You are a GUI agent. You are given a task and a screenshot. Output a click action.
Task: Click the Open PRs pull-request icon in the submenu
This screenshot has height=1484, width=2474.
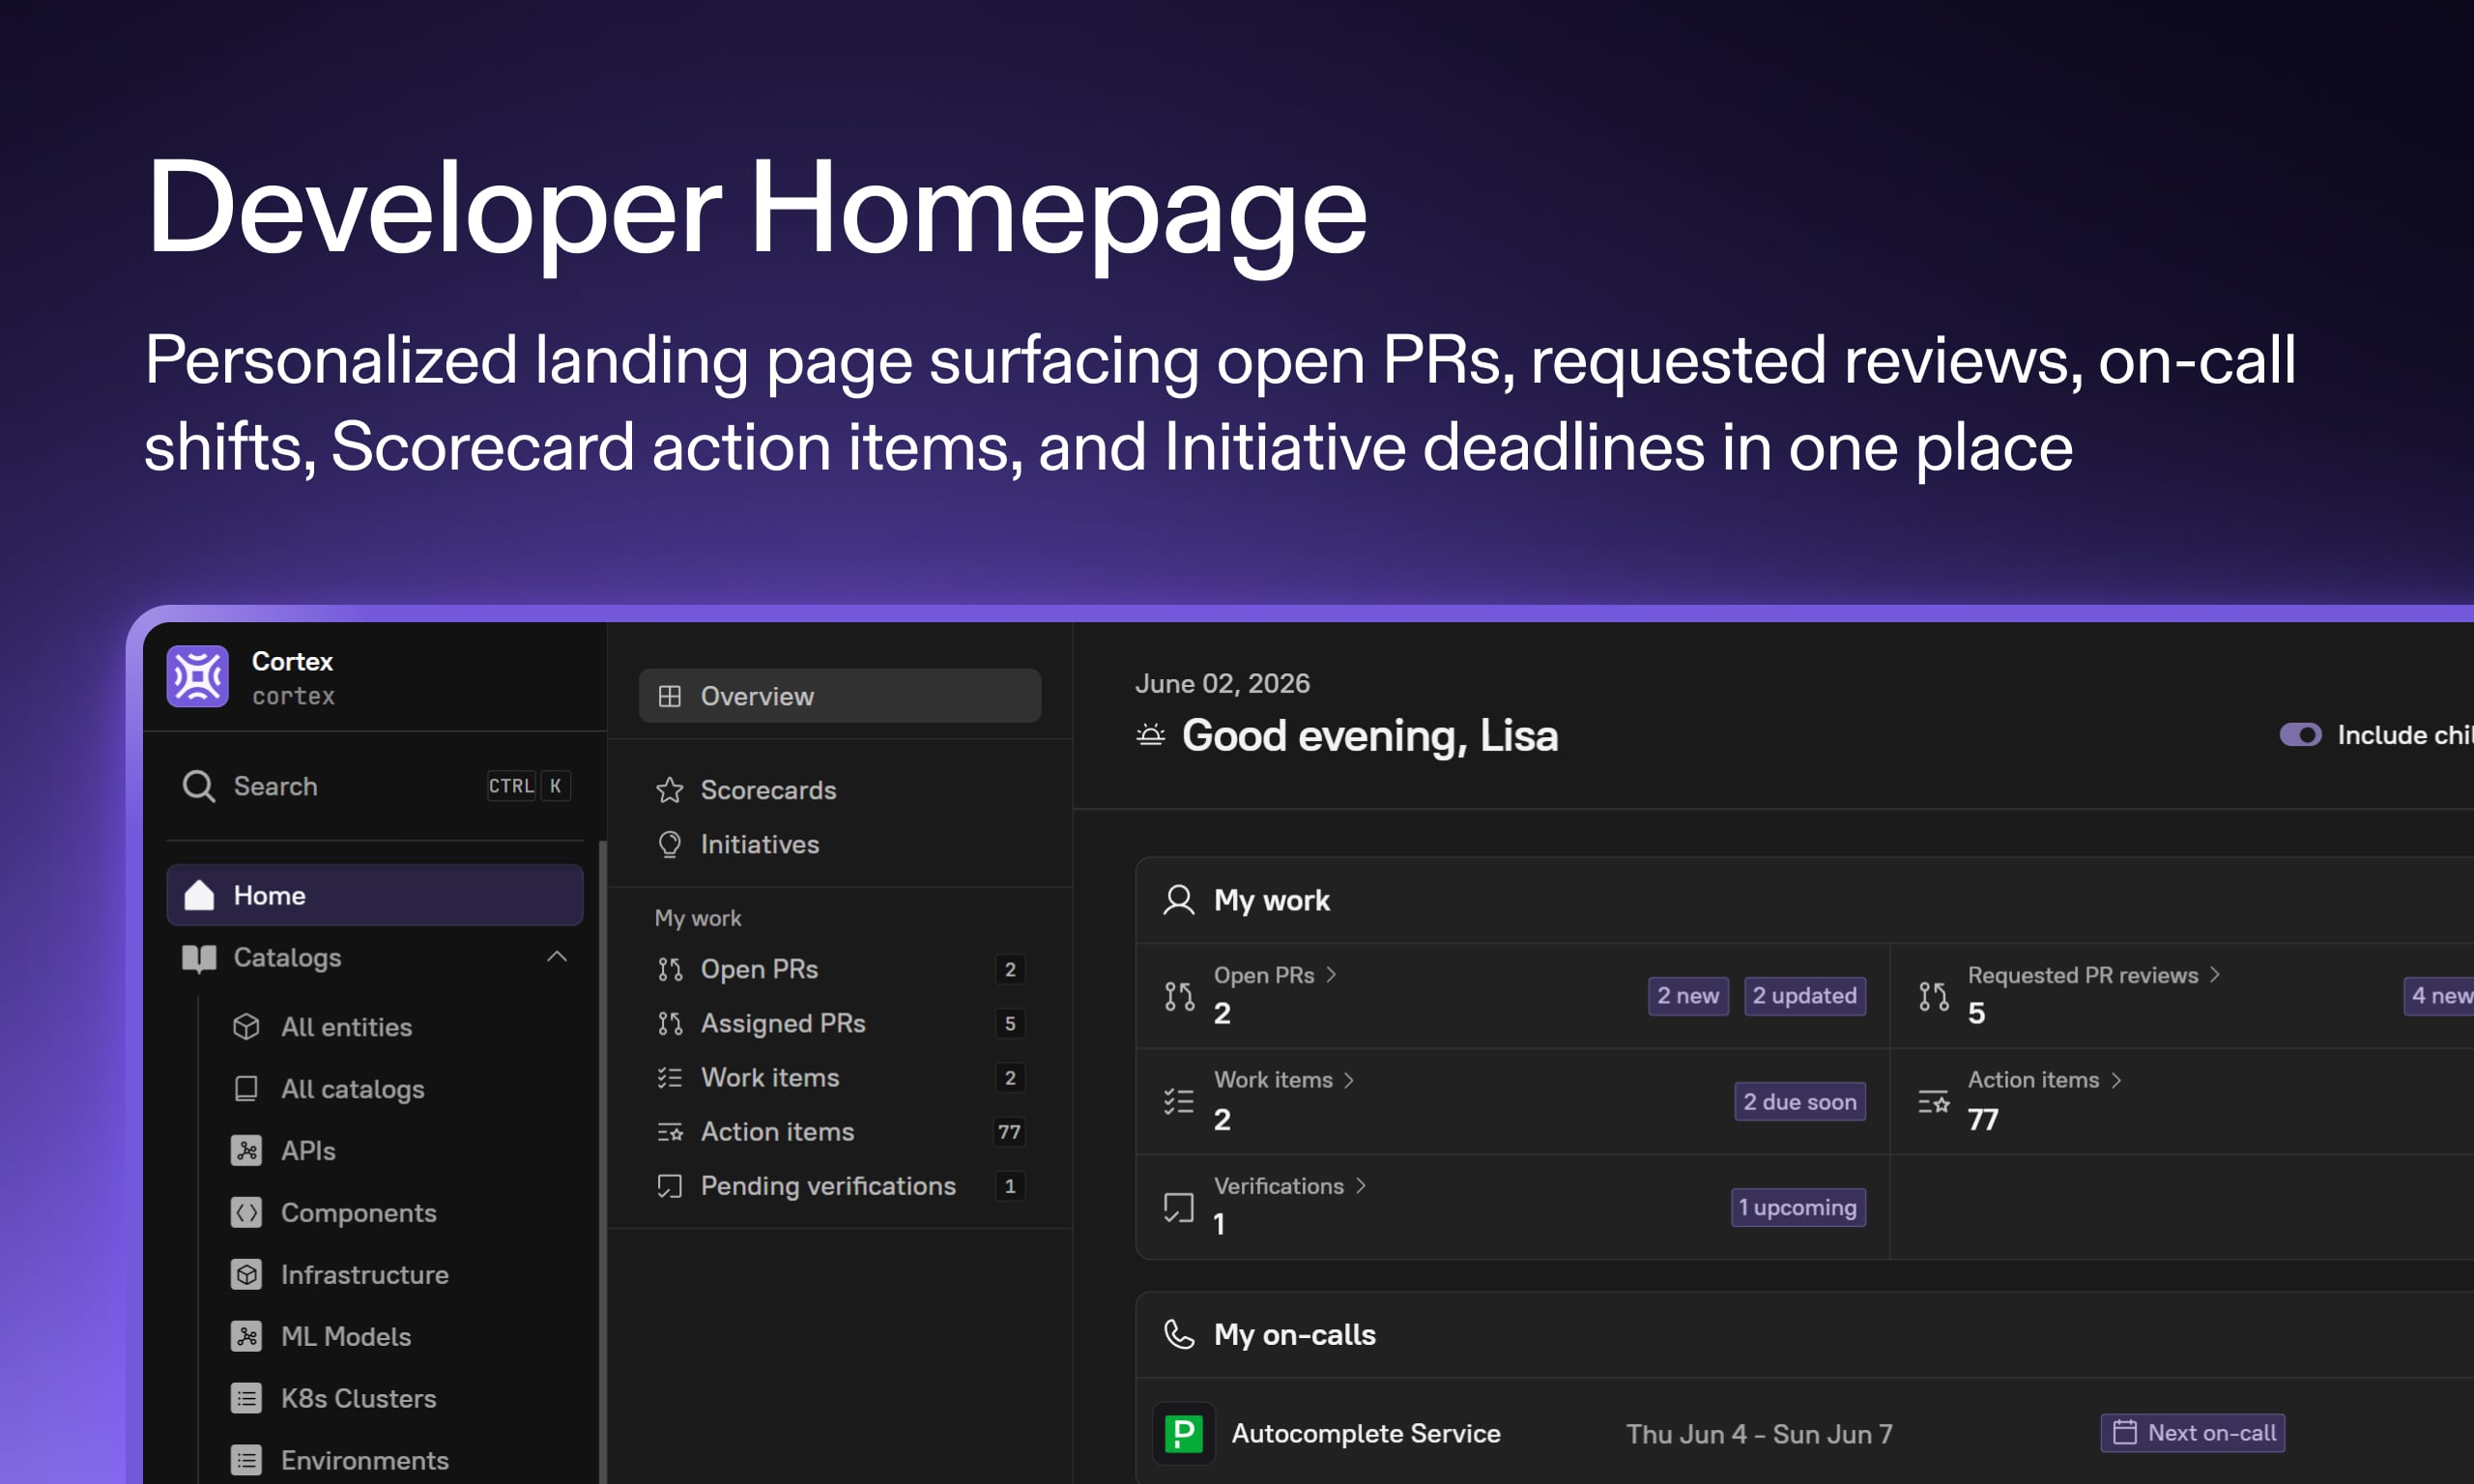coord(670,969)
